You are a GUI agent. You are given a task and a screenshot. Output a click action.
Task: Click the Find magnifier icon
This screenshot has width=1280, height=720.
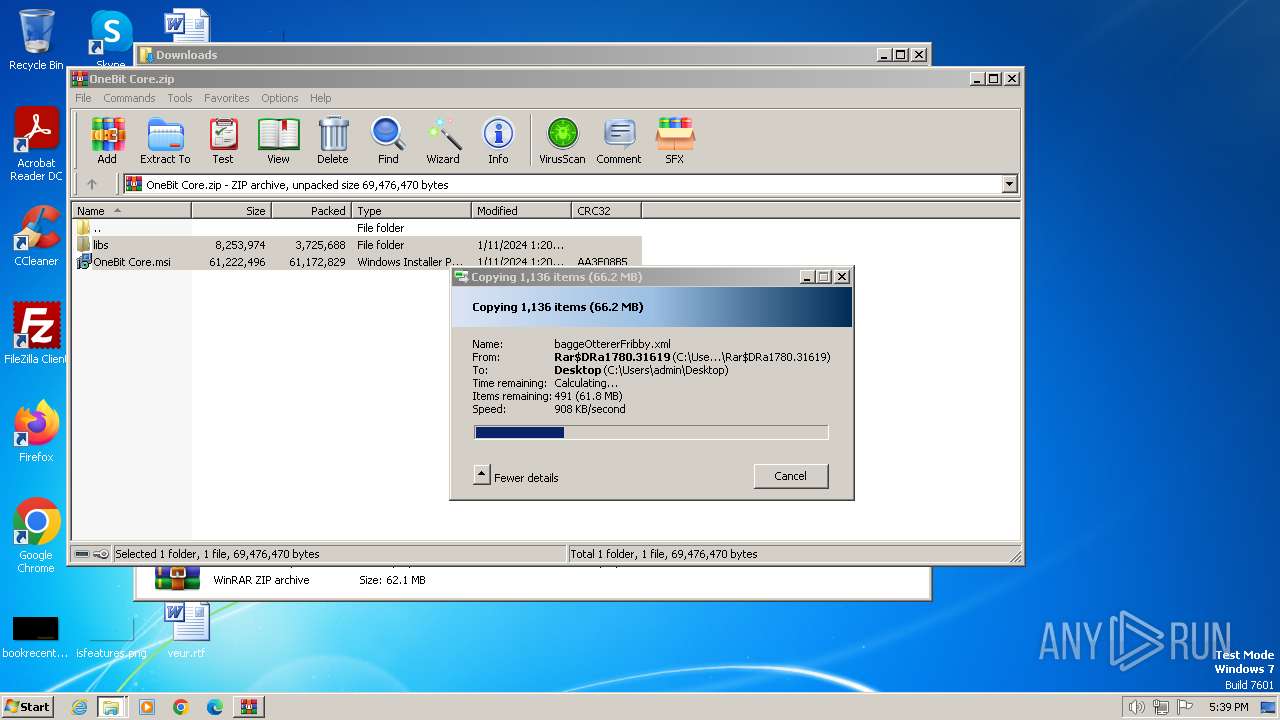388,140
